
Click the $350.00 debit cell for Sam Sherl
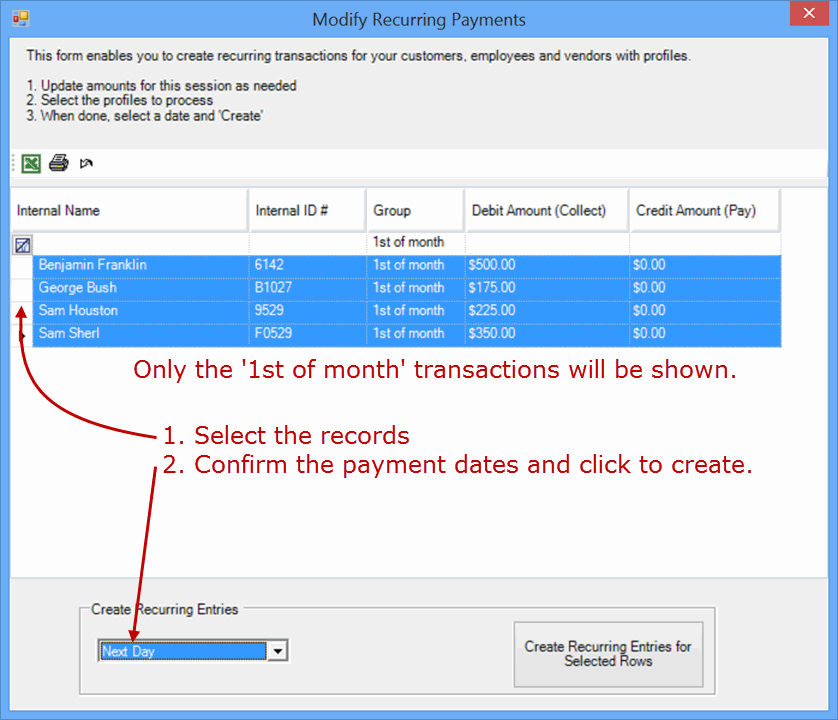545,334
